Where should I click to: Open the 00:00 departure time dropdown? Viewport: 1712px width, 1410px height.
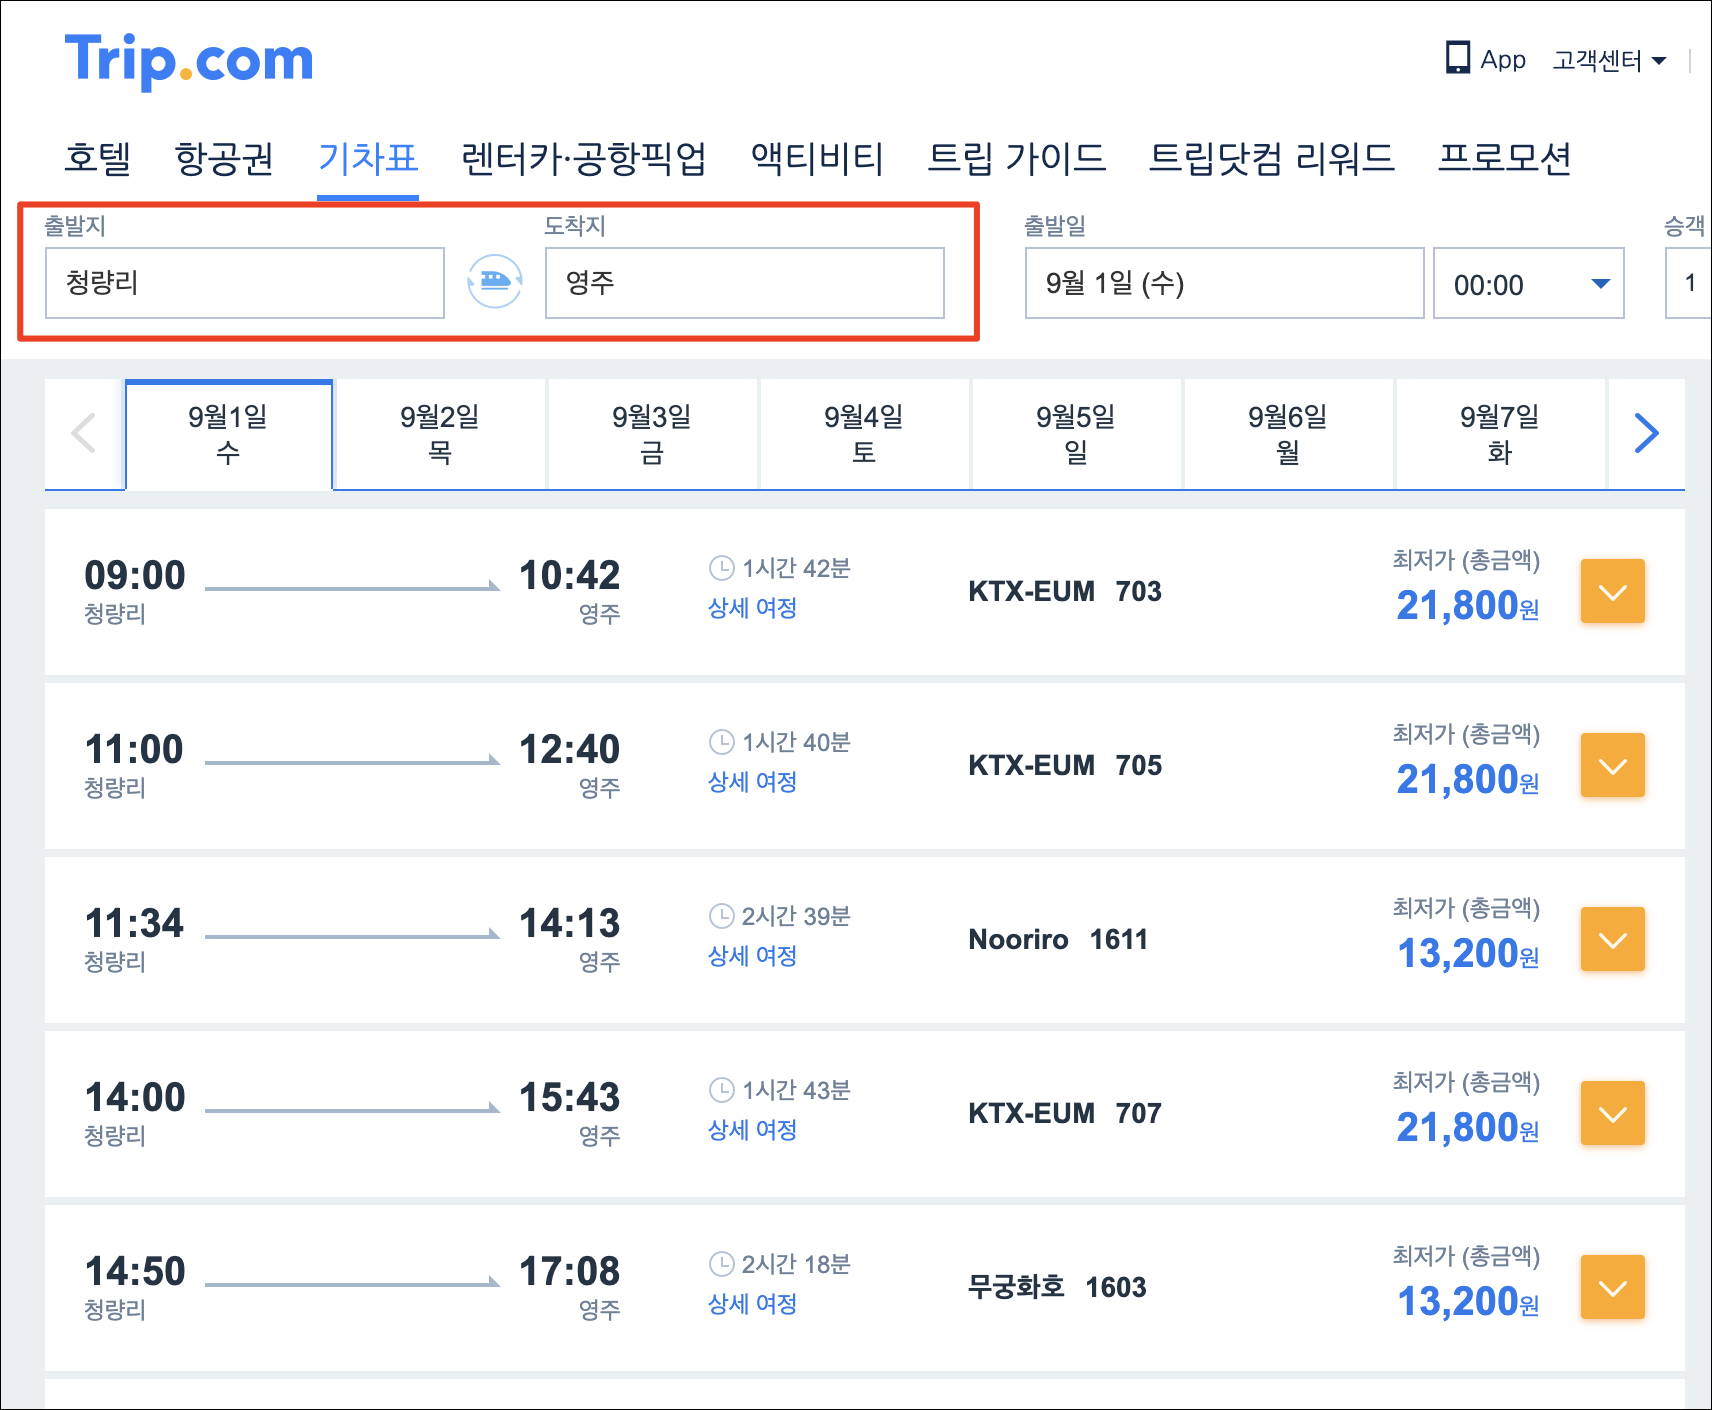tap(1528, 284)
